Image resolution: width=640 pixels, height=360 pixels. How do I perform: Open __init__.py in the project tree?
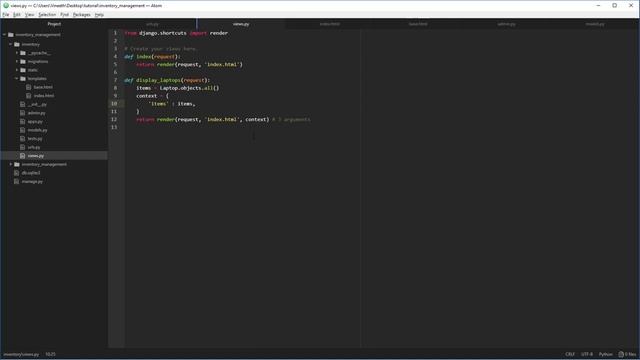[37, 104]
